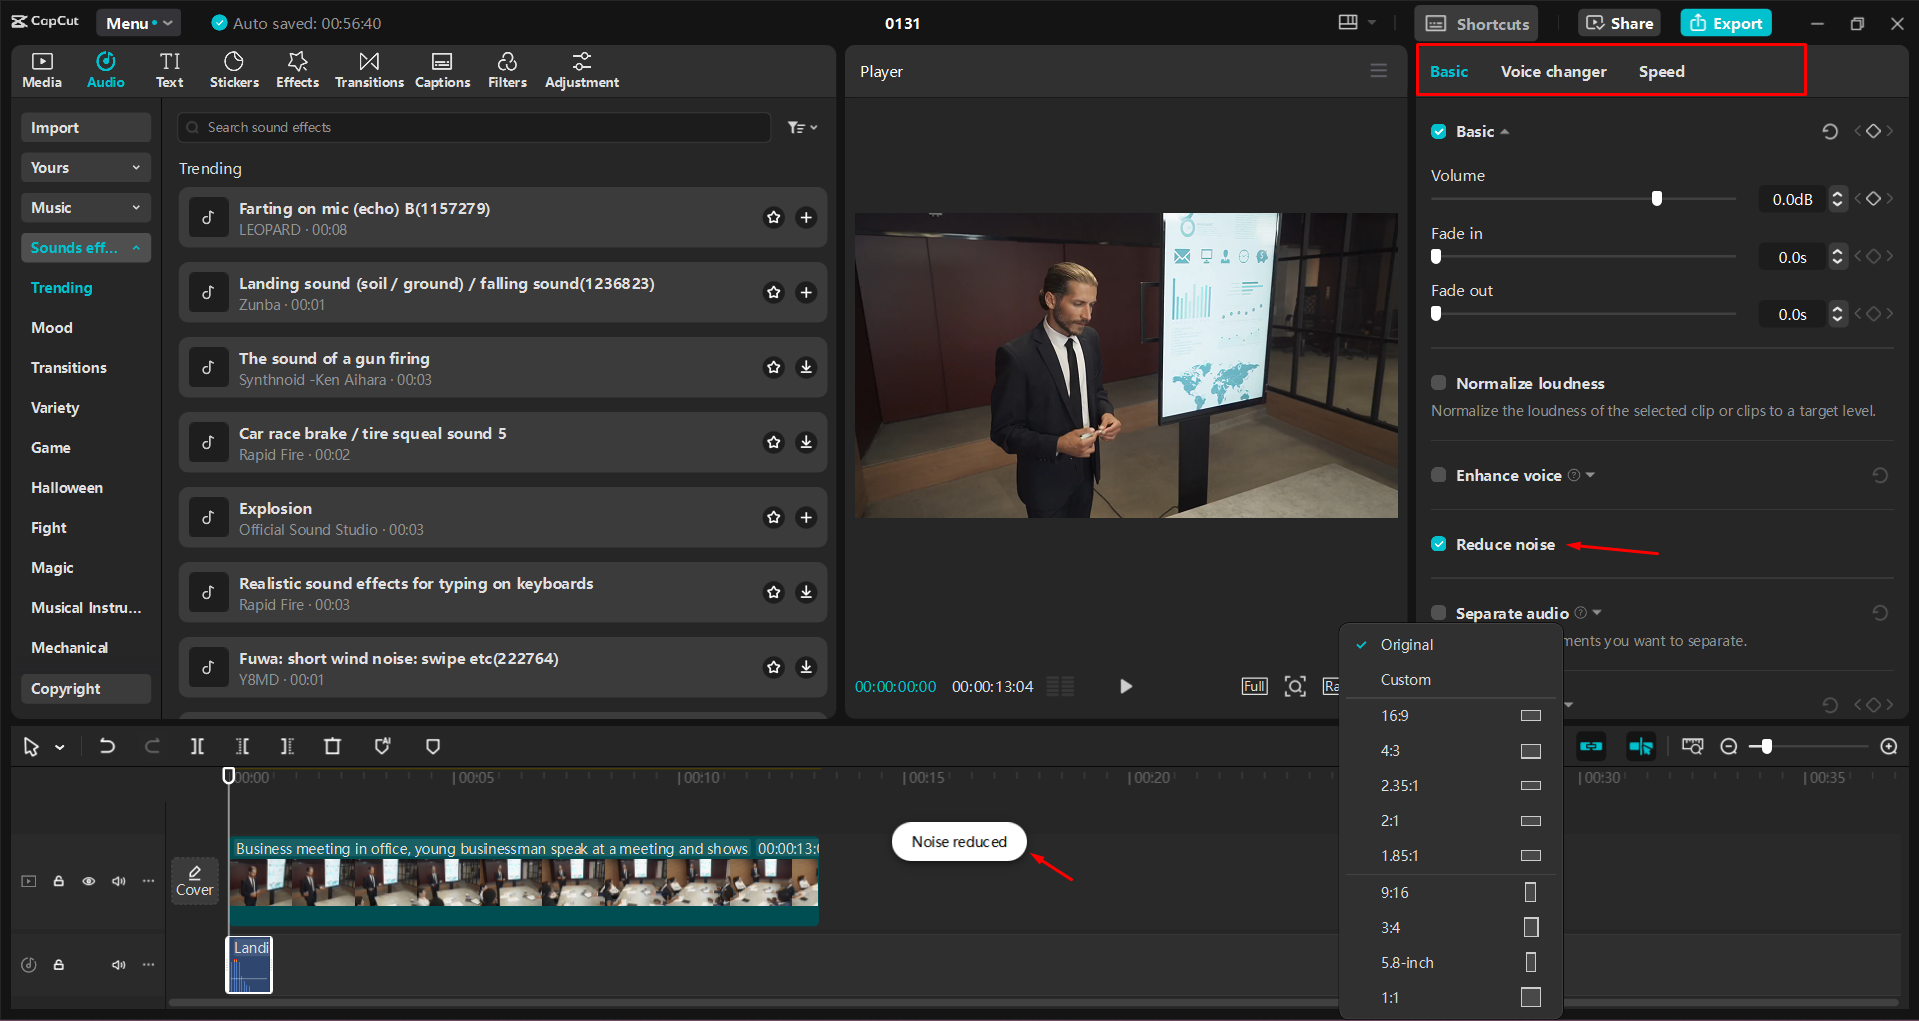This screenshot has height=1021, width=1919.
Task: Select the 16:9 aspect ratio
Action: [1451, 716]
